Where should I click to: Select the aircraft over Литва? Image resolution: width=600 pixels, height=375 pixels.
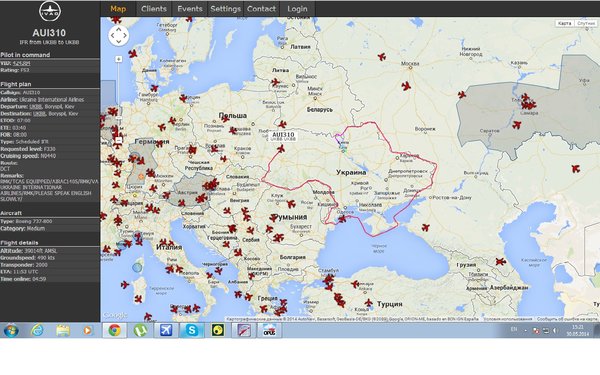coord(276,82)
